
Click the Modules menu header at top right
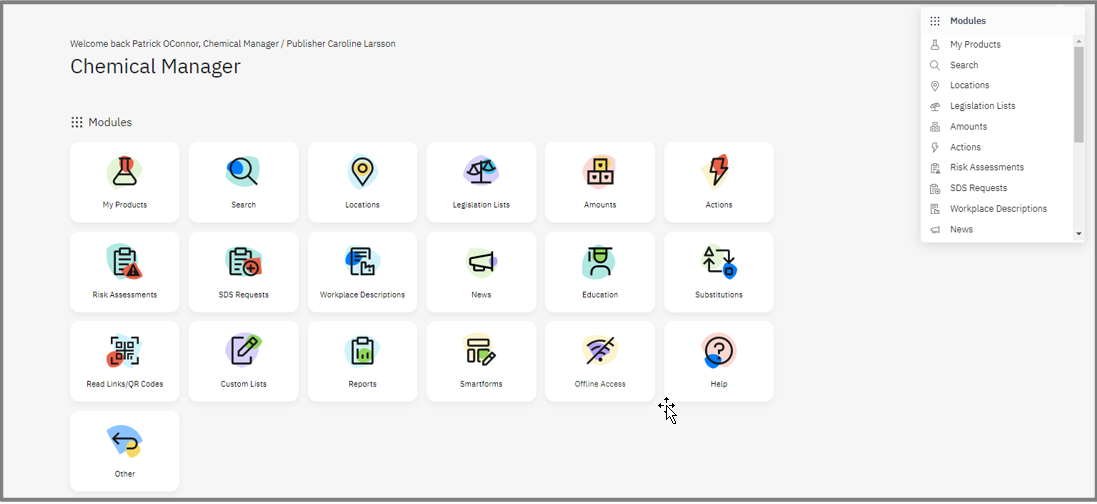[x=967, y=21]
